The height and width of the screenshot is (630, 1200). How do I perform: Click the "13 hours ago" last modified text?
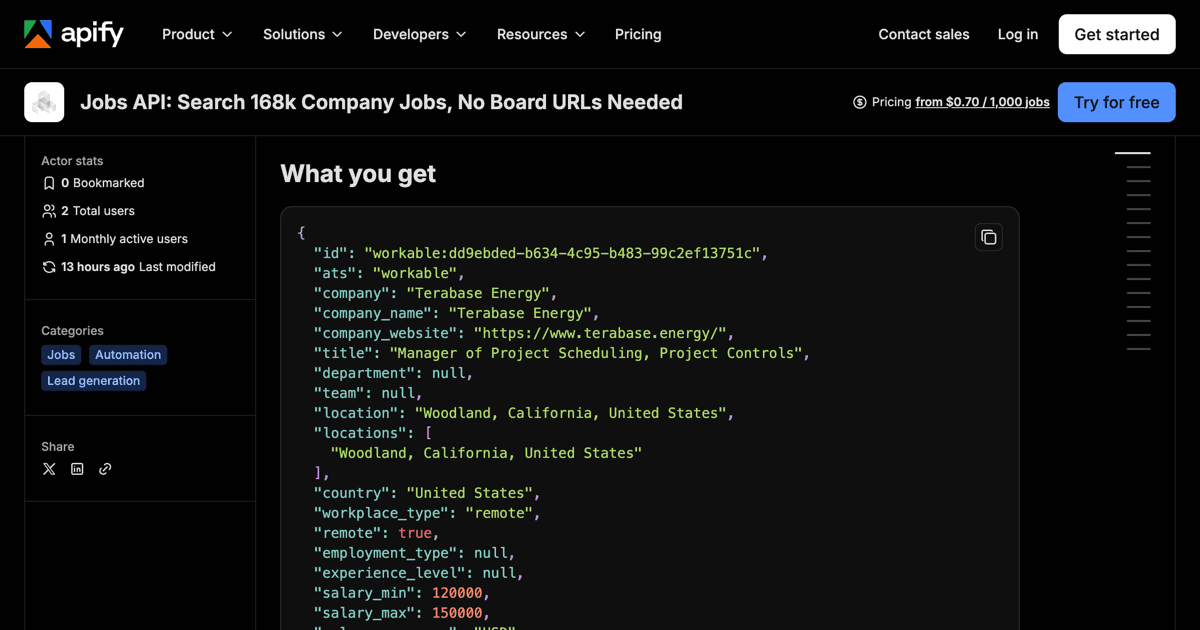tap(98, 267)
